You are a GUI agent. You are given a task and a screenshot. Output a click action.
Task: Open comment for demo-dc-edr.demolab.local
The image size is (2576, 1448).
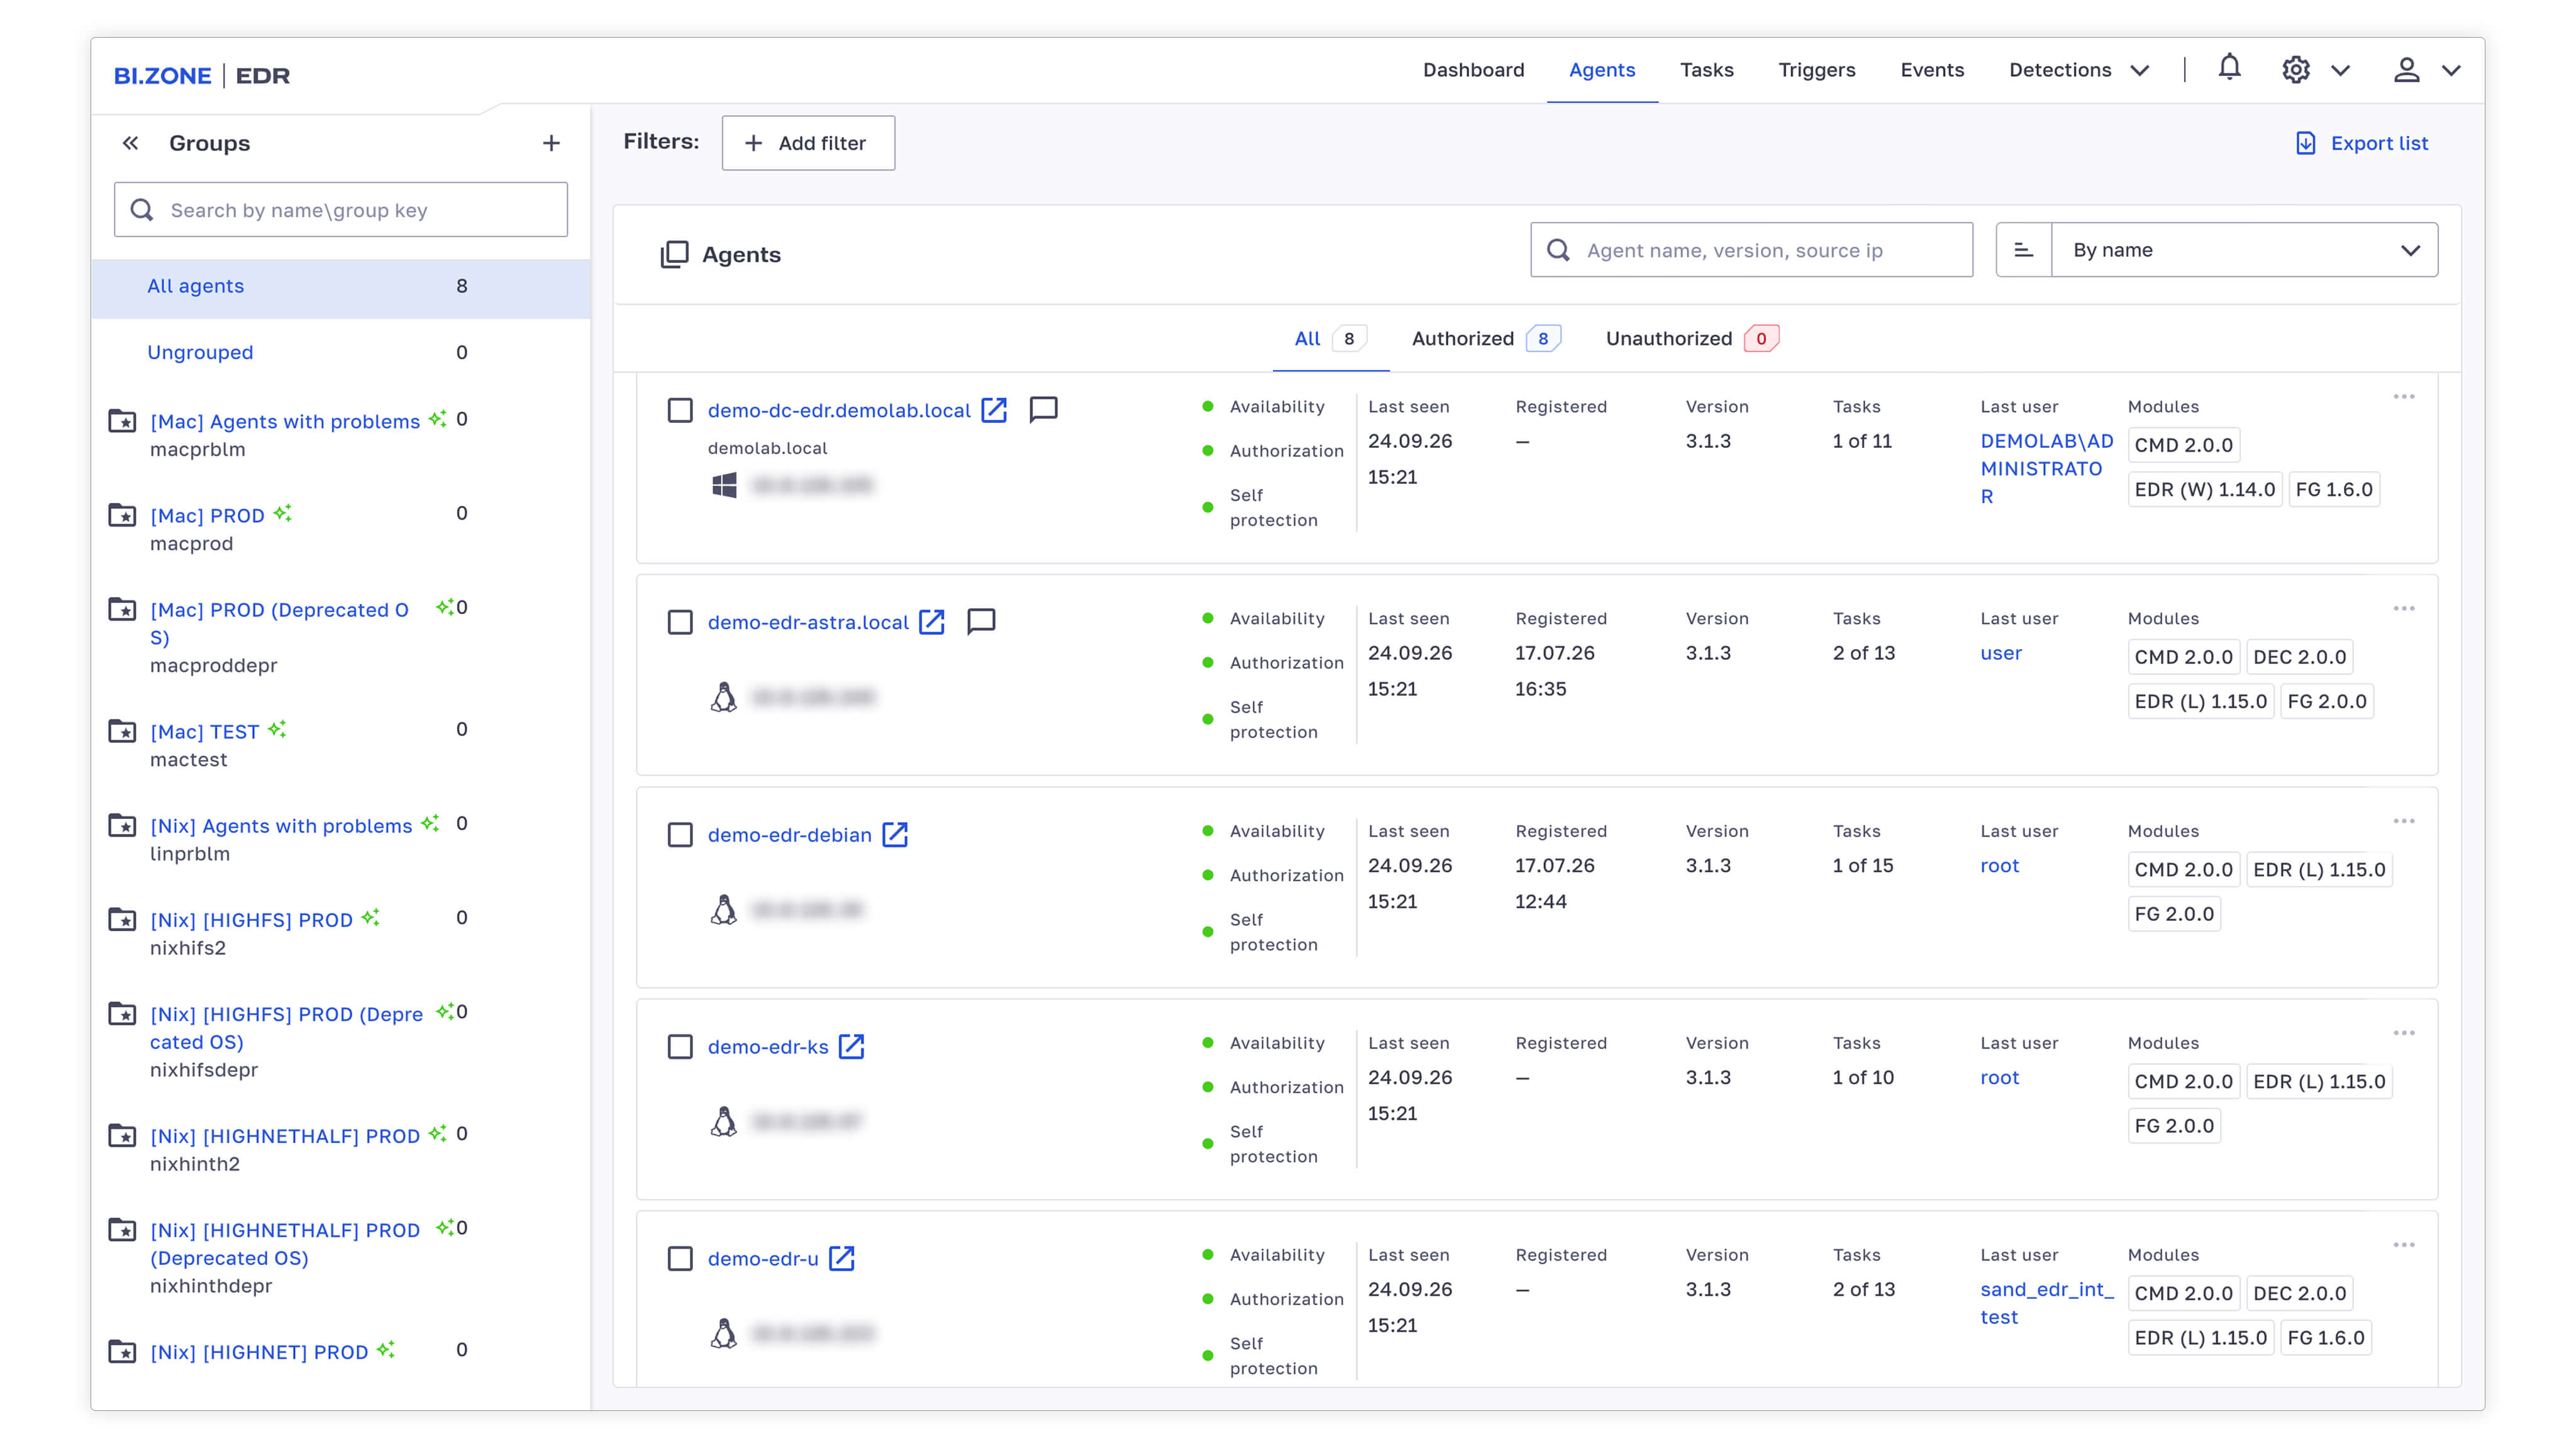1043,409
